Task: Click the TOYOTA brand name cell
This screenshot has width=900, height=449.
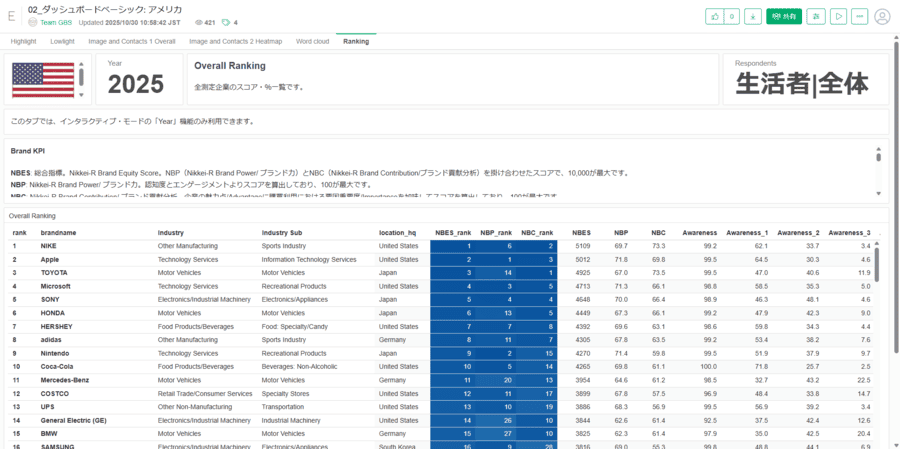Action: pyautogui.click(x=54, y=273)
